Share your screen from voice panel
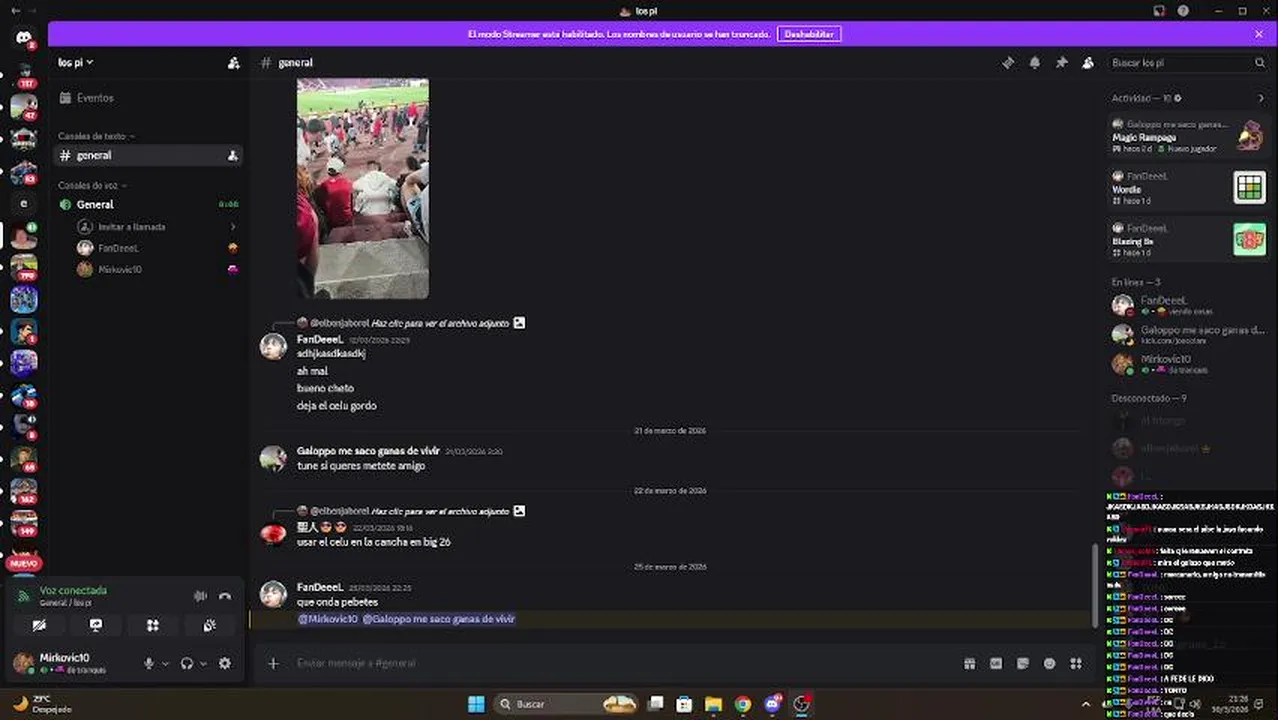1278x720 pixels. [x=96, y=625]
